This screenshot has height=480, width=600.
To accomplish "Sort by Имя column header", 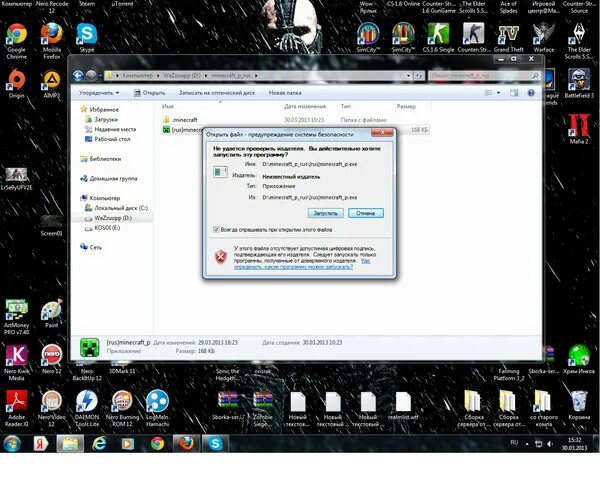I will coord(220,106).
